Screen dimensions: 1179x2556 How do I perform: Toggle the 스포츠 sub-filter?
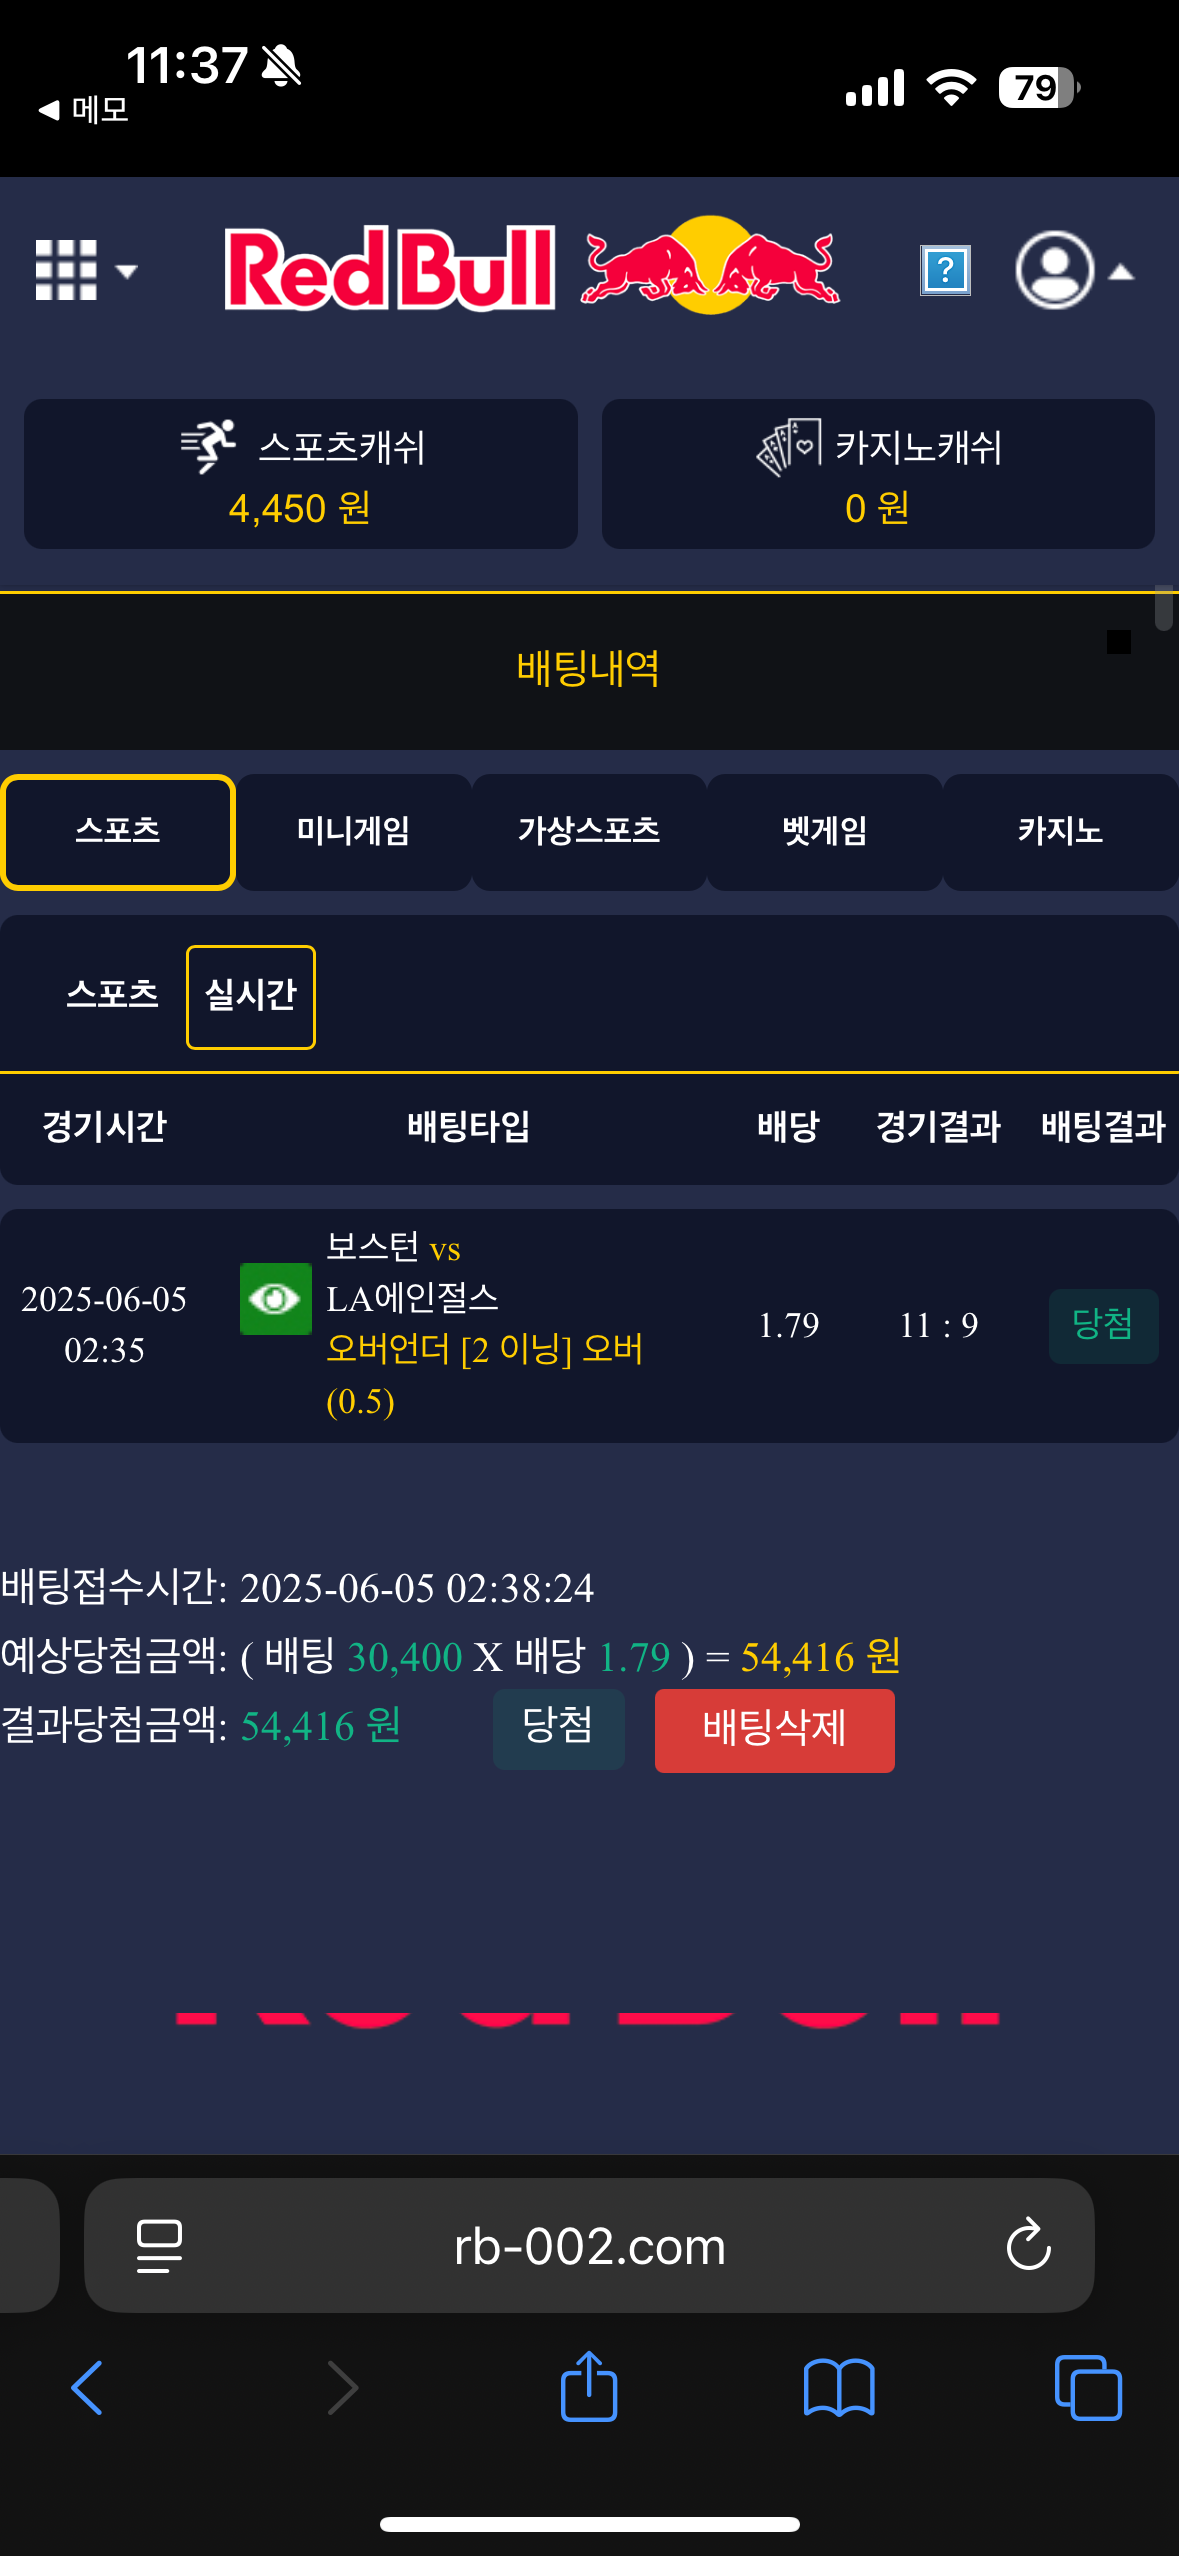pyautogui.click(x=113, y=994)
